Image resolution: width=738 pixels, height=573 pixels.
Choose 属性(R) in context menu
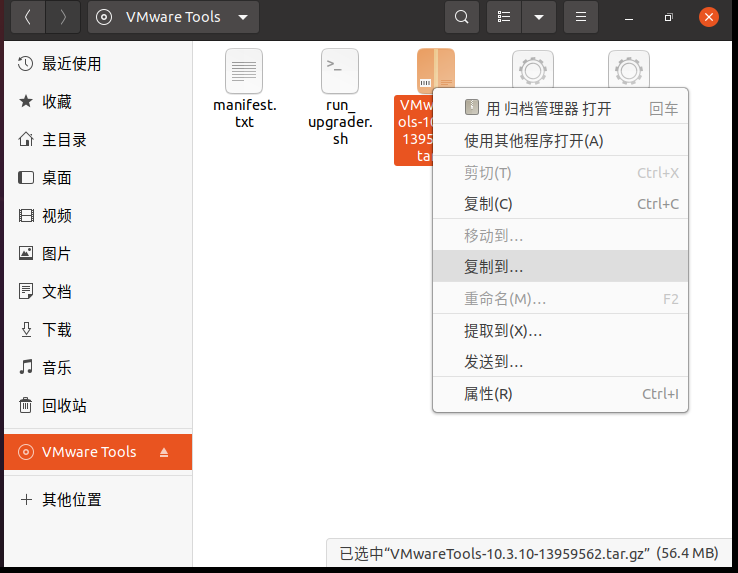(x=560, y=394)
